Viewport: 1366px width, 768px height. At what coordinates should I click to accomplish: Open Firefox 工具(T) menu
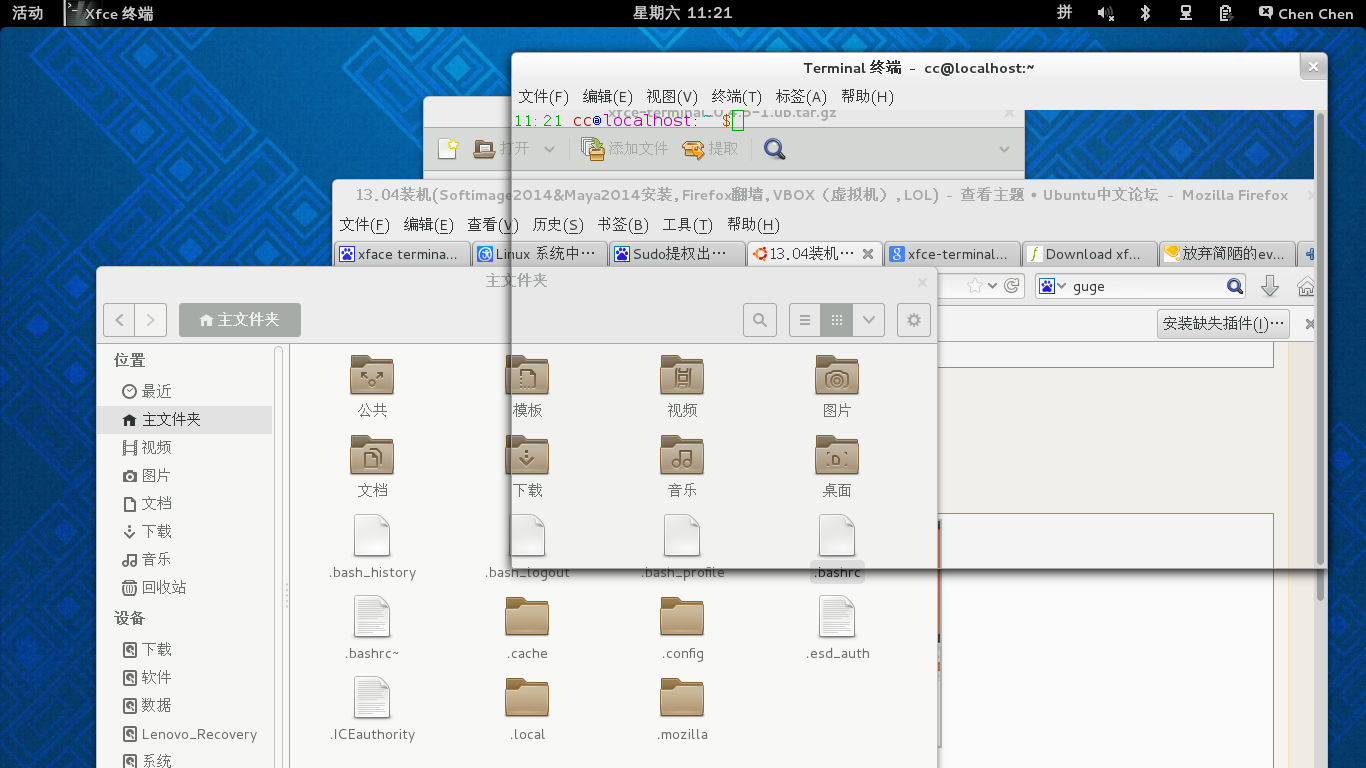point(687,224)
